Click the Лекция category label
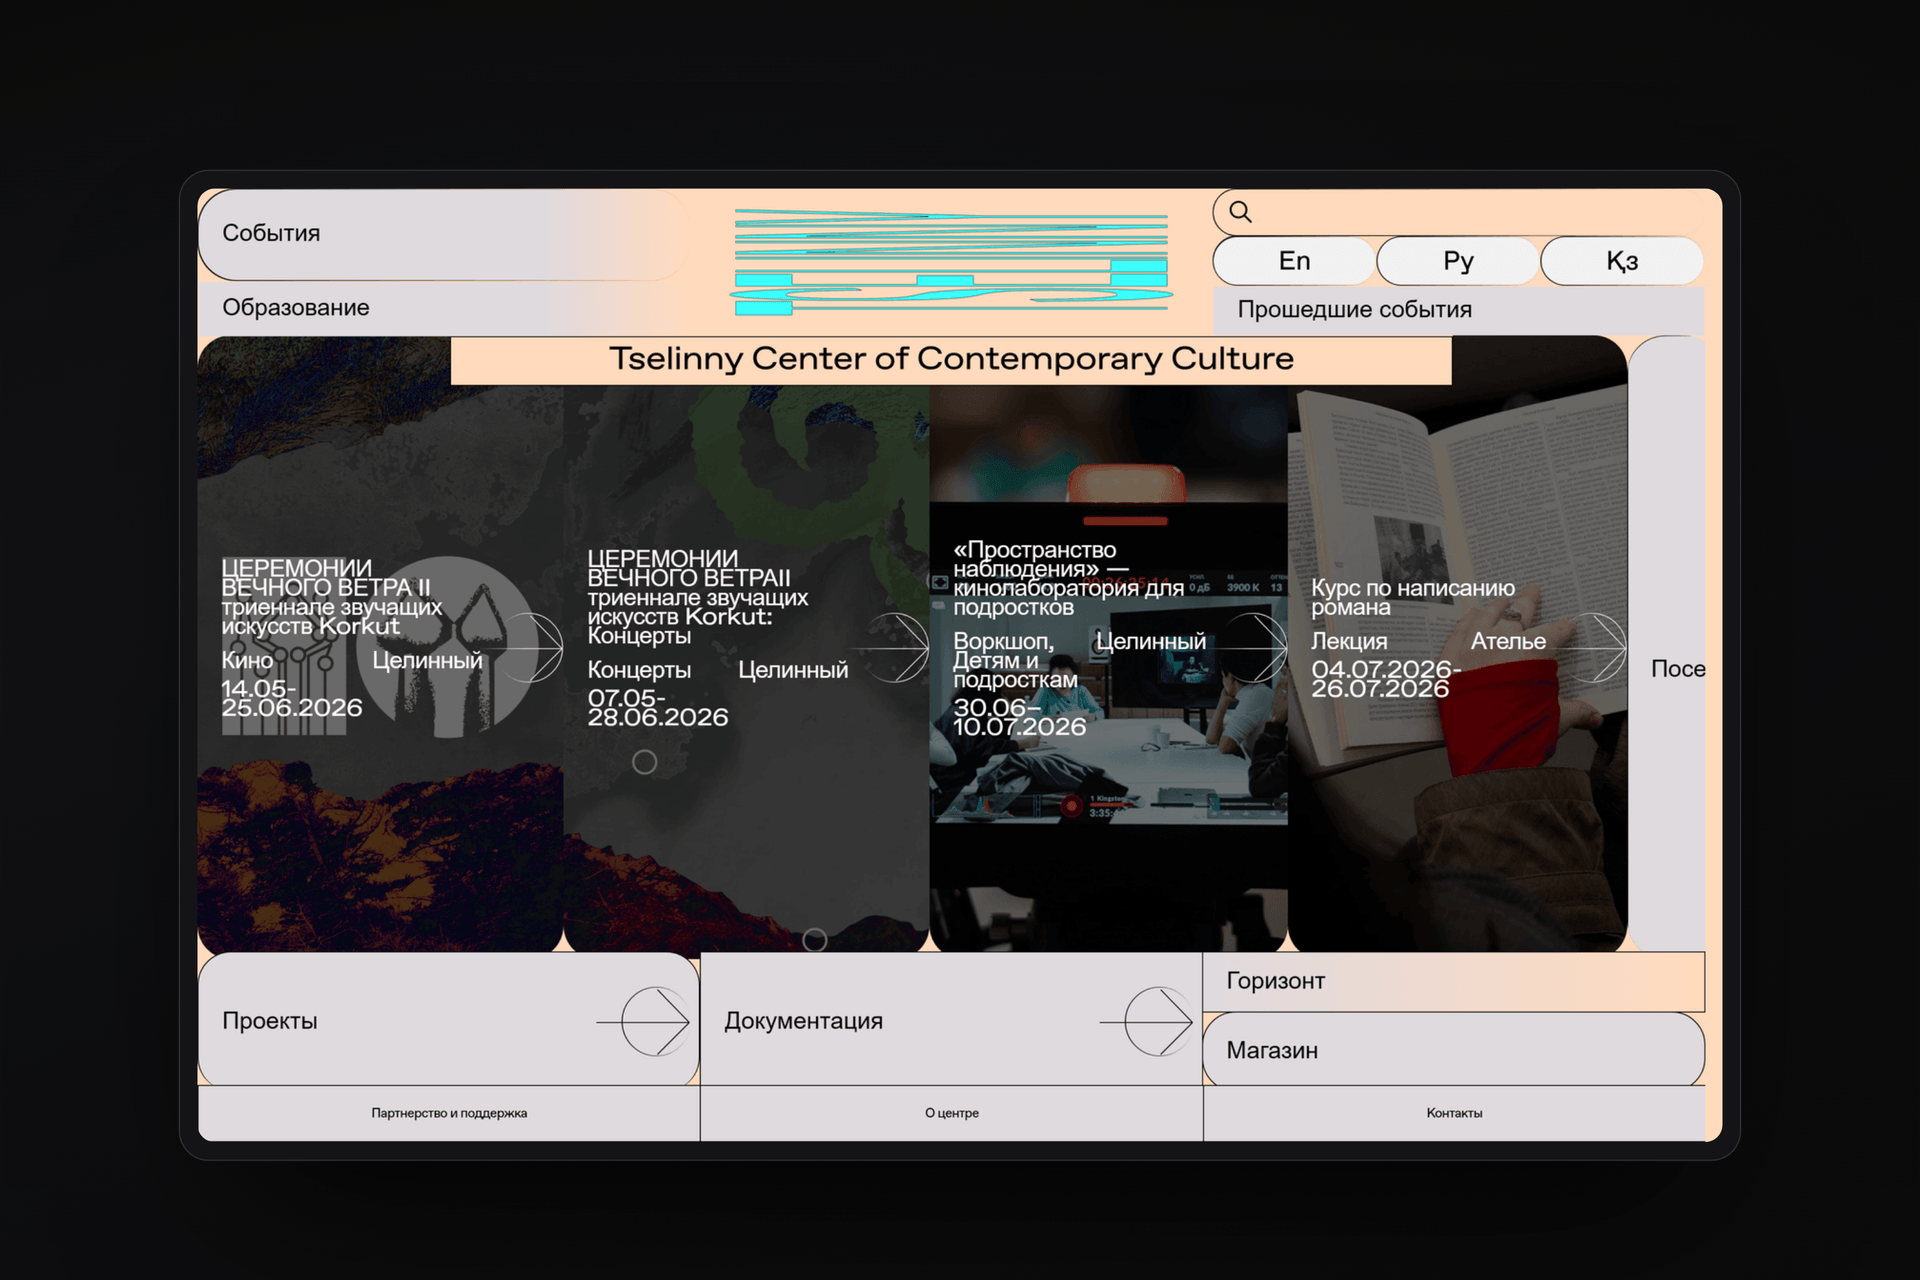1920x1280 pixels. 1349,641
